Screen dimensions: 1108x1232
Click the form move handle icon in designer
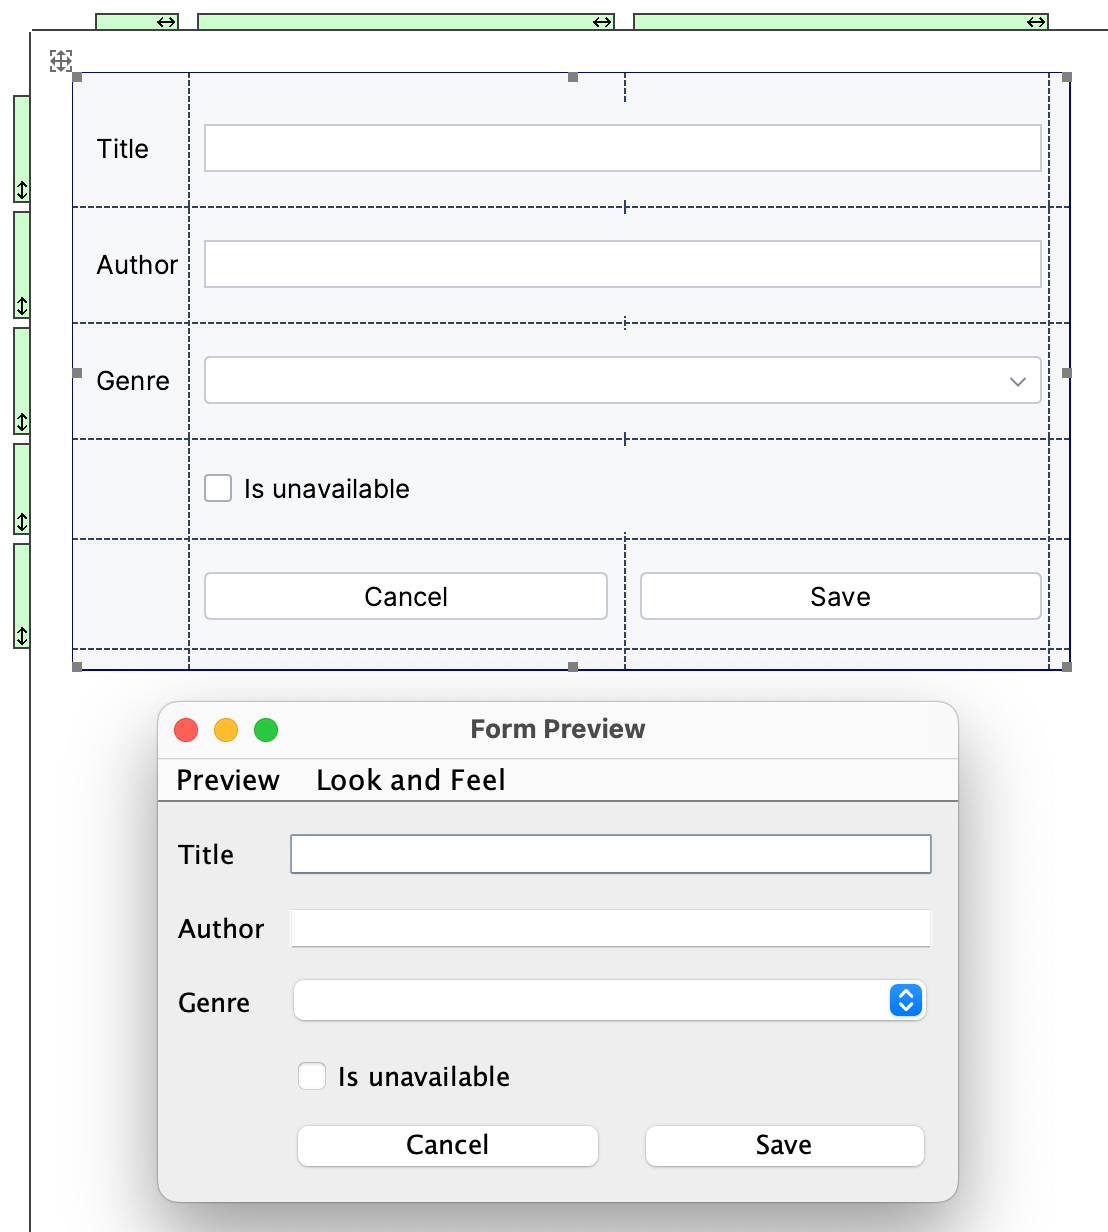click(x=60, y=61)
